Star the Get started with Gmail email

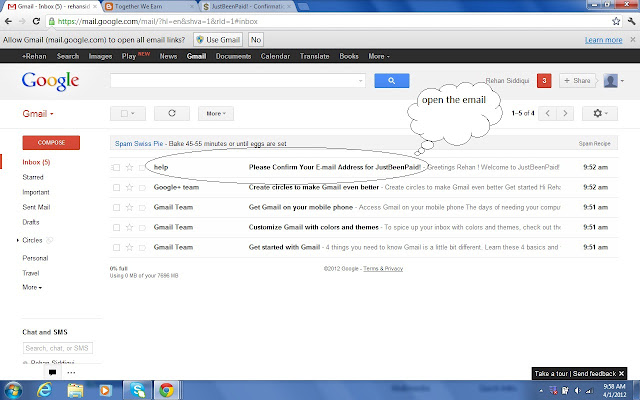click(x=129, y=247)
